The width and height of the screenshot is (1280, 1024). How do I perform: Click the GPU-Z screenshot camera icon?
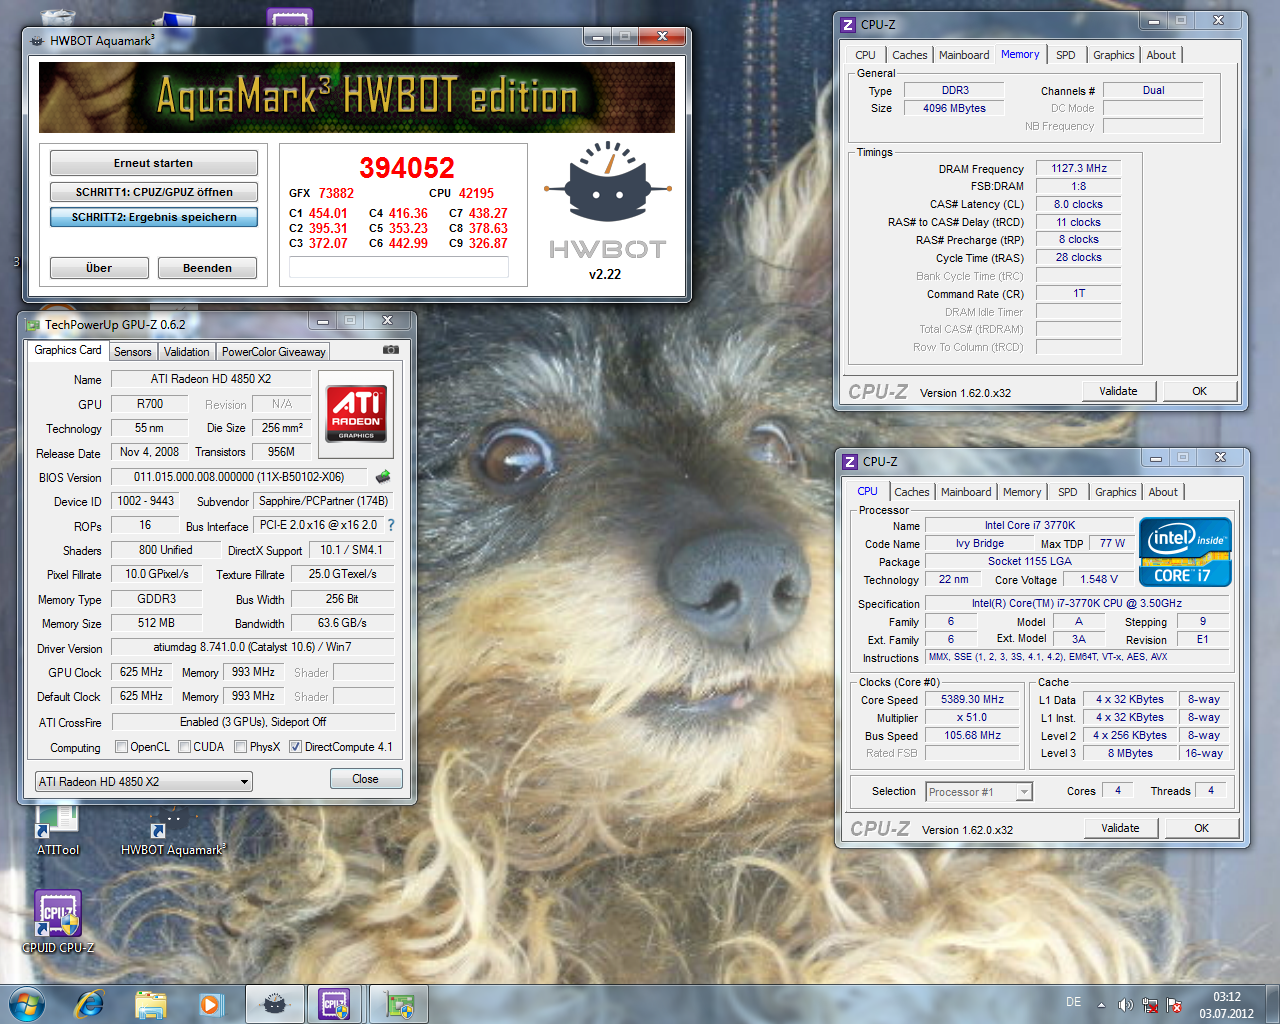391,350
